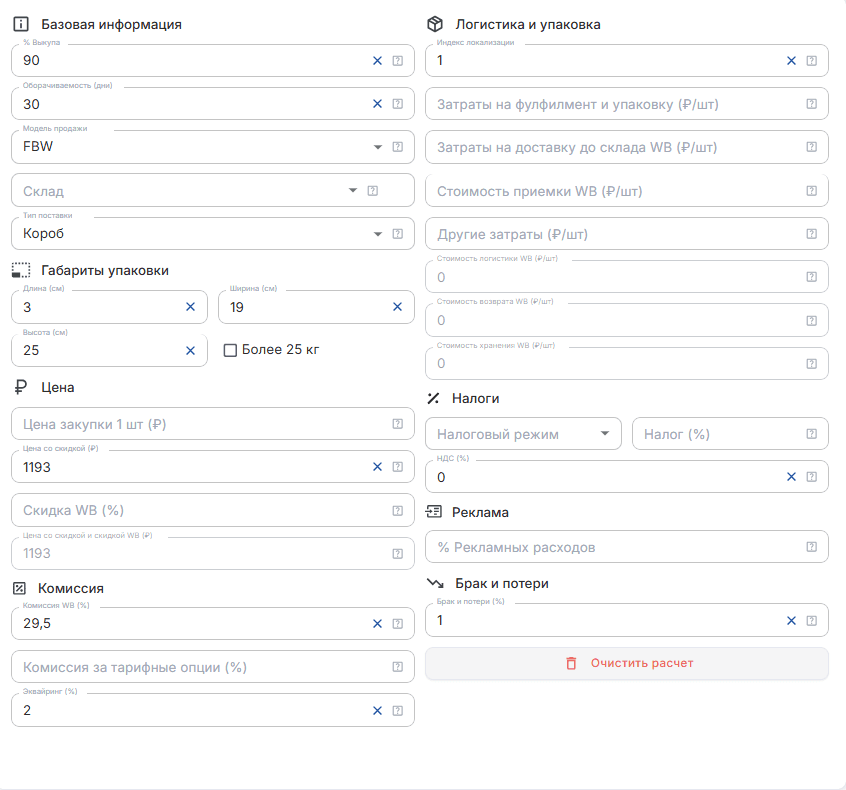The width and height of the screenshot is (846, 790).
Task: Open help for Оборачиваемость (дни) field
Action: click(398, 104)
